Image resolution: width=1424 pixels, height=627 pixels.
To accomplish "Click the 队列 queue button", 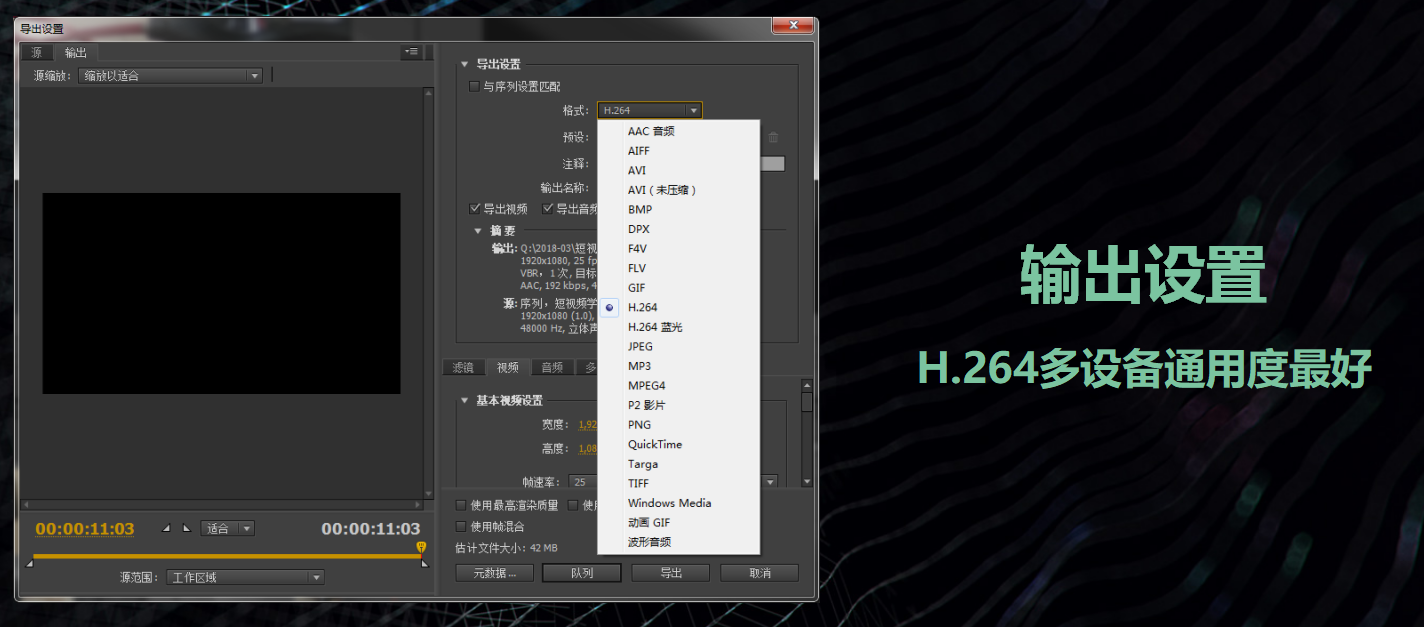I will 581,572.
